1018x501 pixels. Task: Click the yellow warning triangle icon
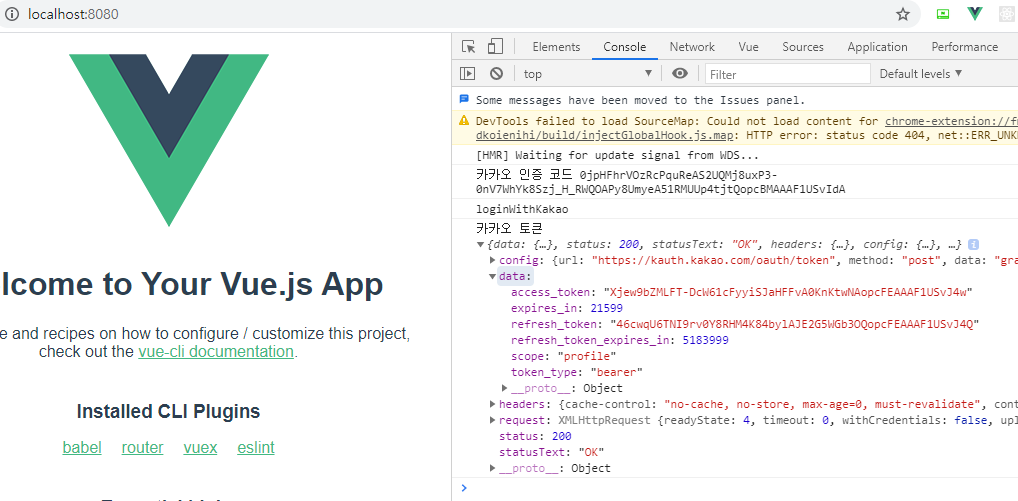(464, 120)
